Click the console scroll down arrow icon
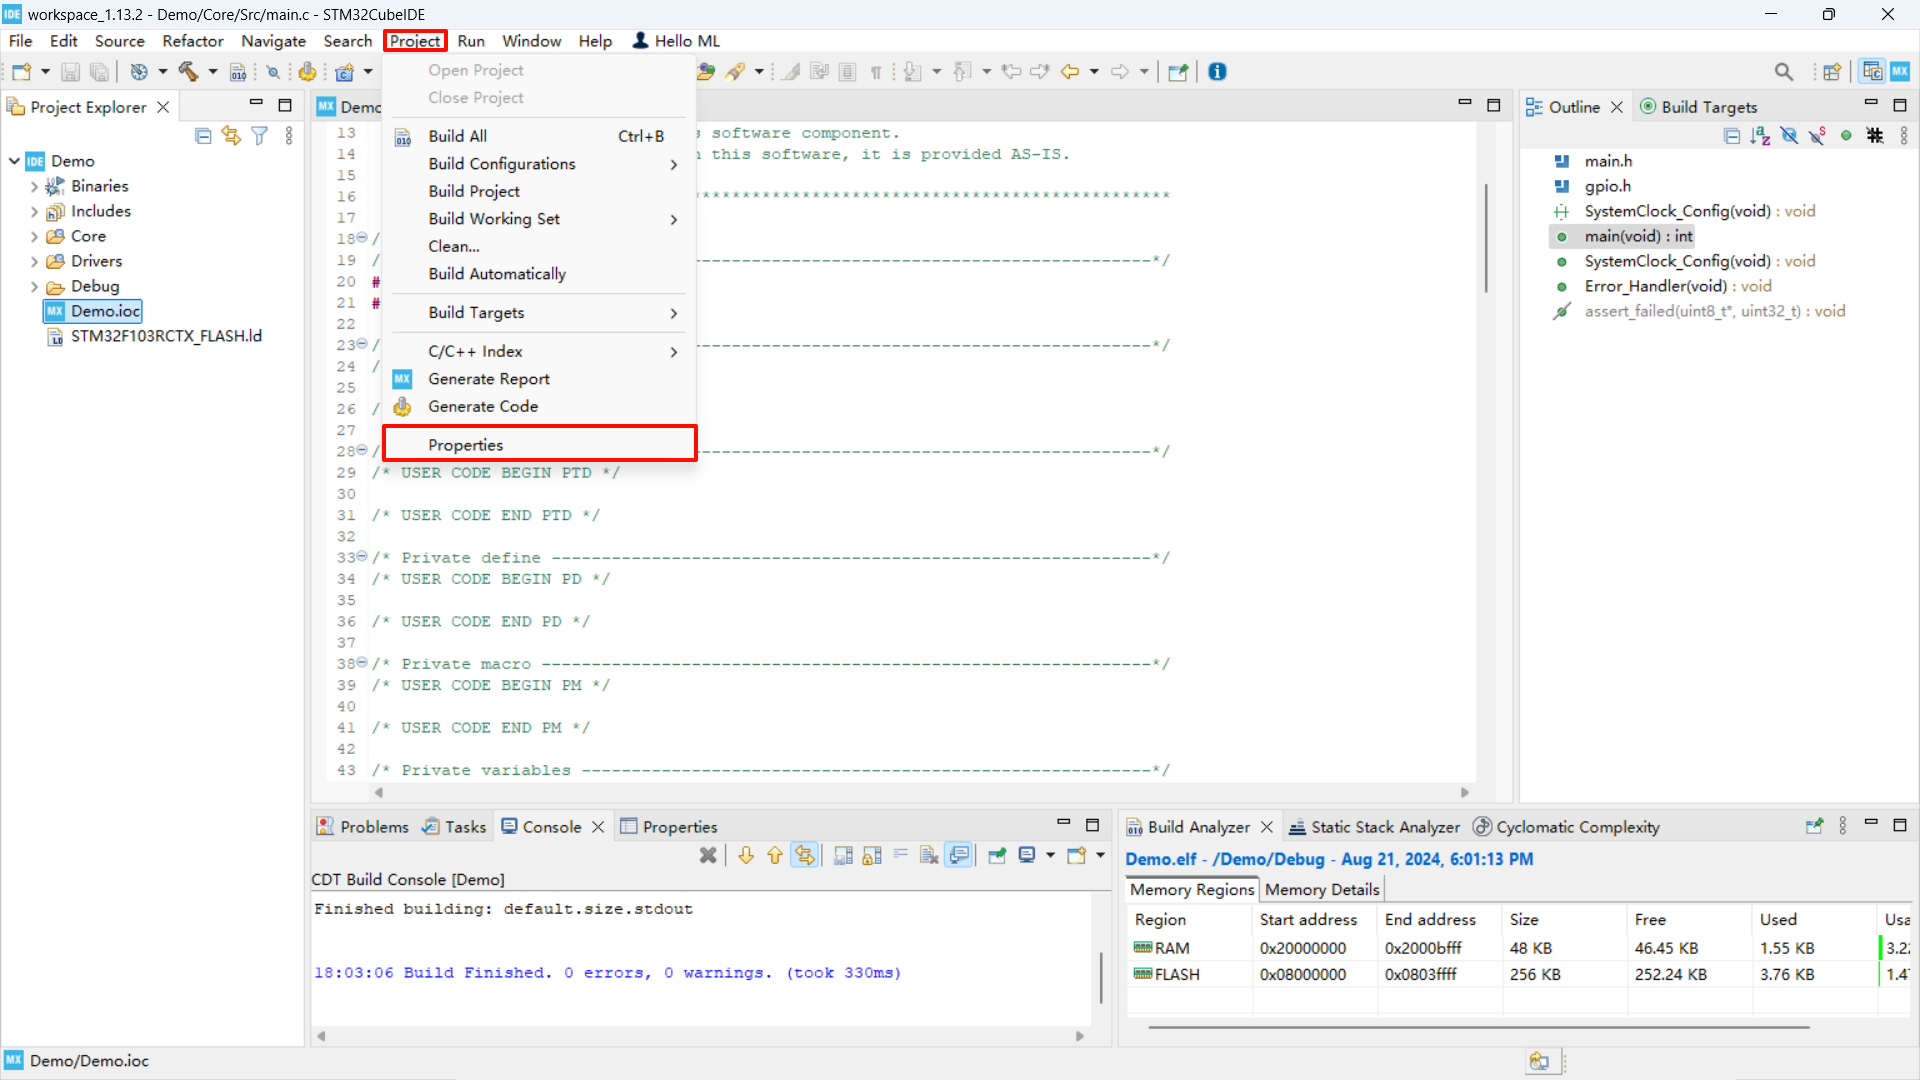The width and height of the screenshot is (1920, 1080). pyautogui.click(x=746, y=855)
